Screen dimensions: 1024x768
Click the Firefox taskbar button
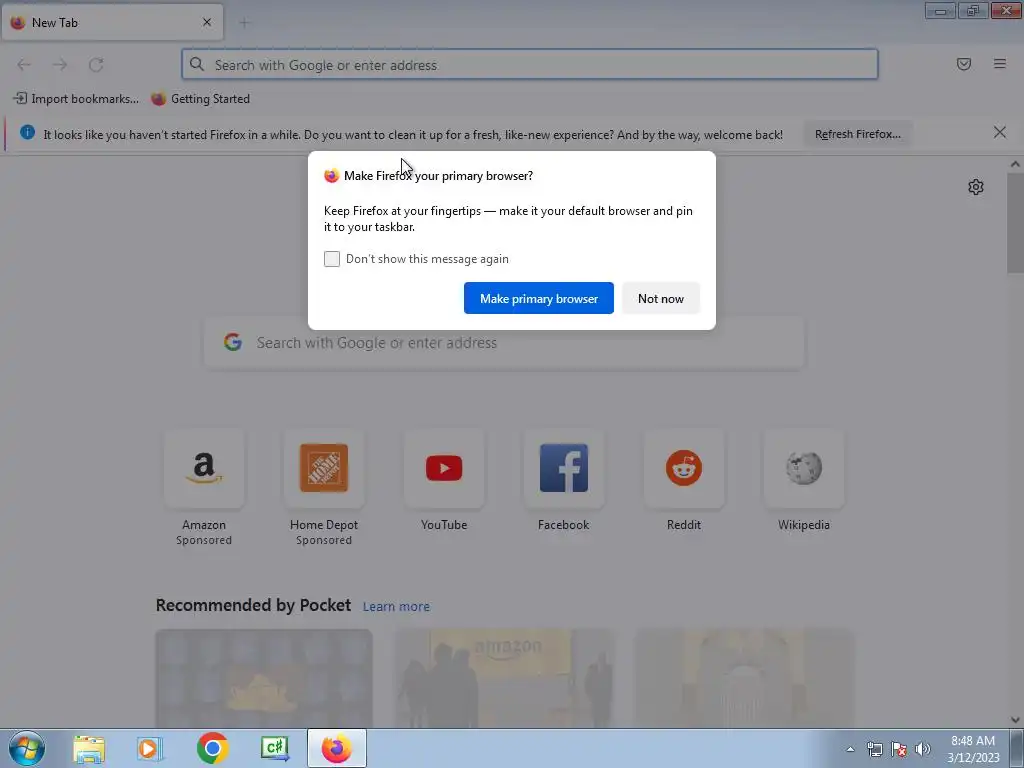[x=337, y=748]
